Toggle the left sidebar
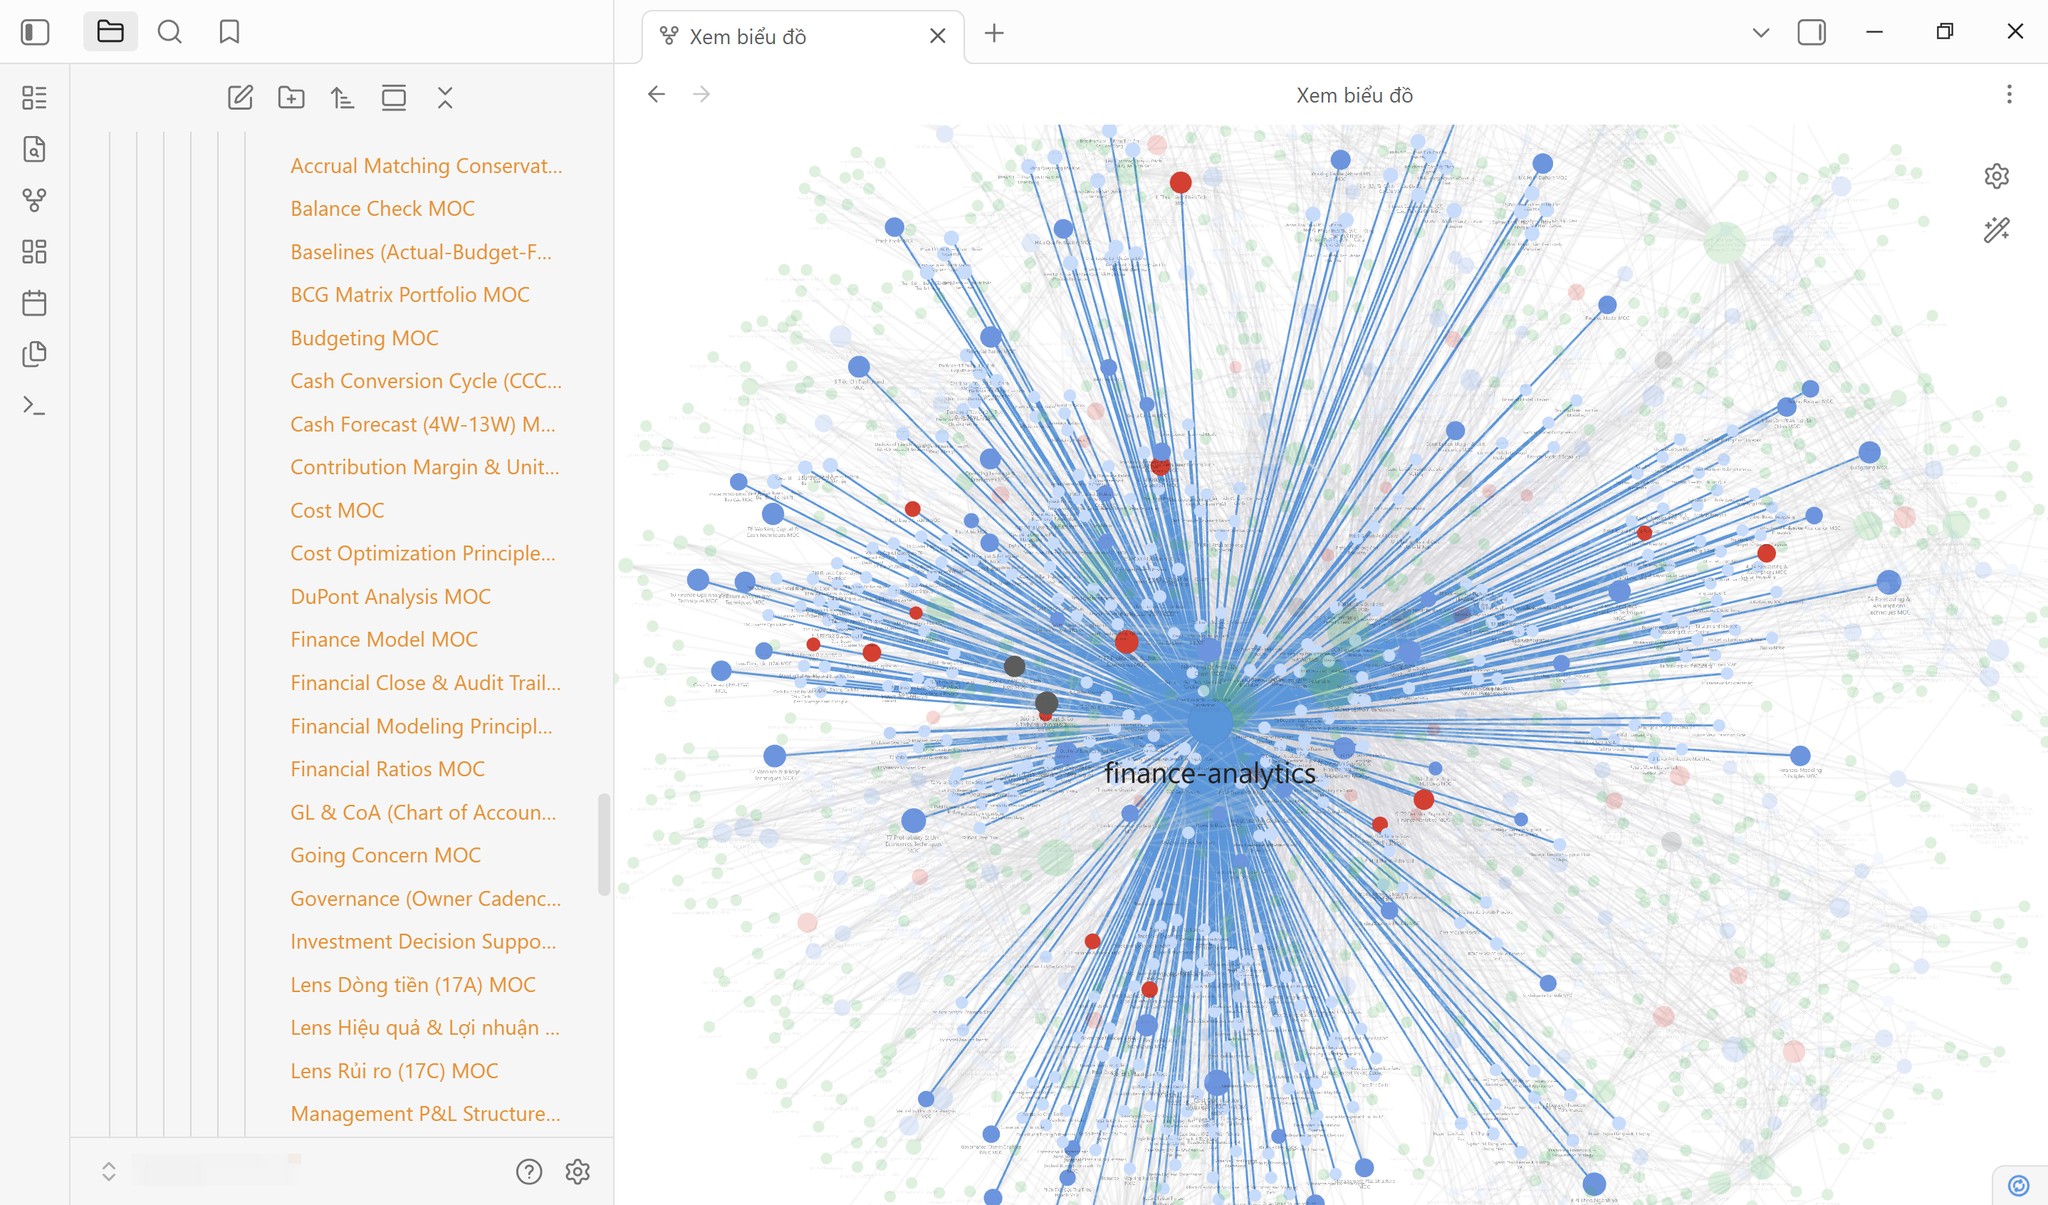Viewport: 2048px width, 1205px height. coord(35,32)
